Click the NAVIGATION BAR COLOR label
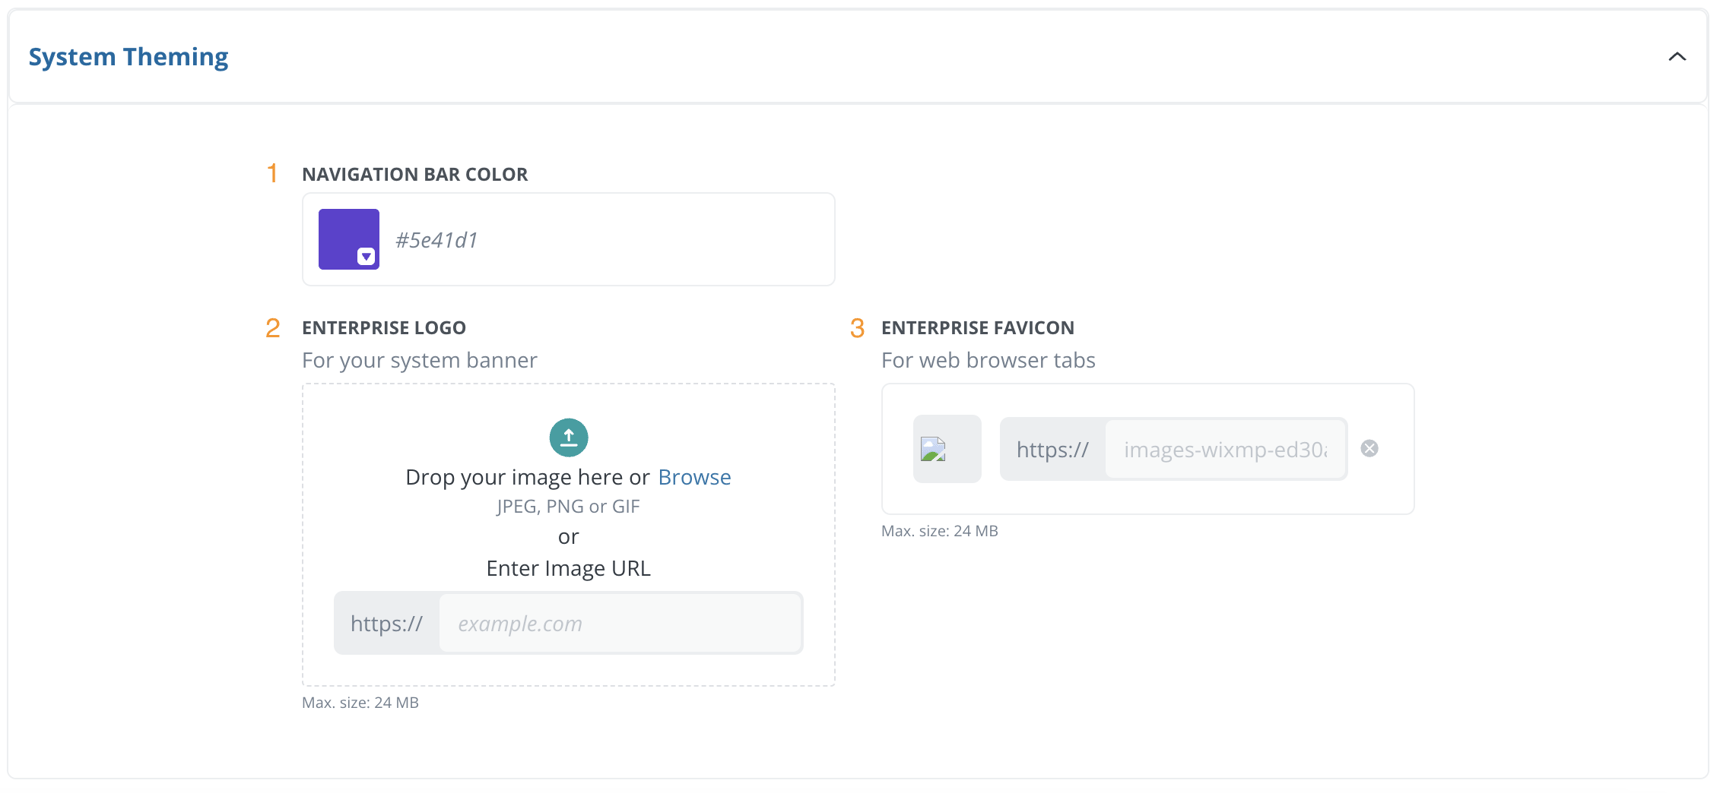The image size is (1720, 793). (x=415, y=174)
